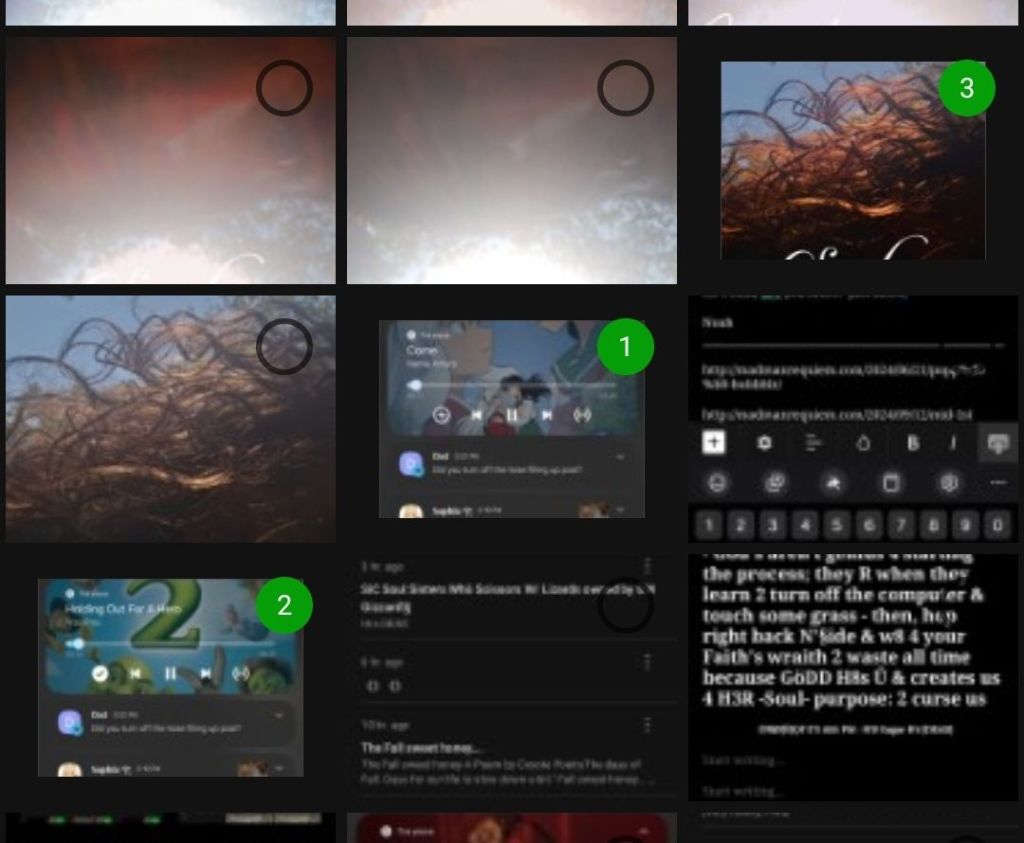Click checkmark icon in 'Holding Out For A Hero' player
This screenshot has width=1024, height=843.
click(100, 673)
